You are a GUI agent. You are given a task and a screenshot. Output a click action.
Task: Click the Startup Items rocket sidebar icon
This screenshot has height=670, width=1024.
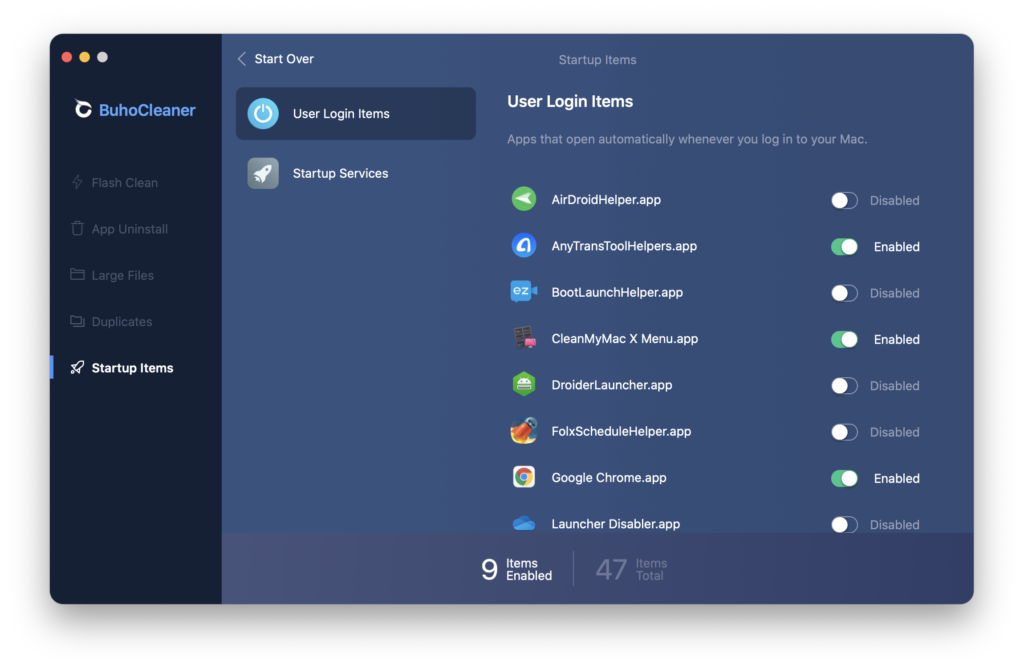coord(77,367)
